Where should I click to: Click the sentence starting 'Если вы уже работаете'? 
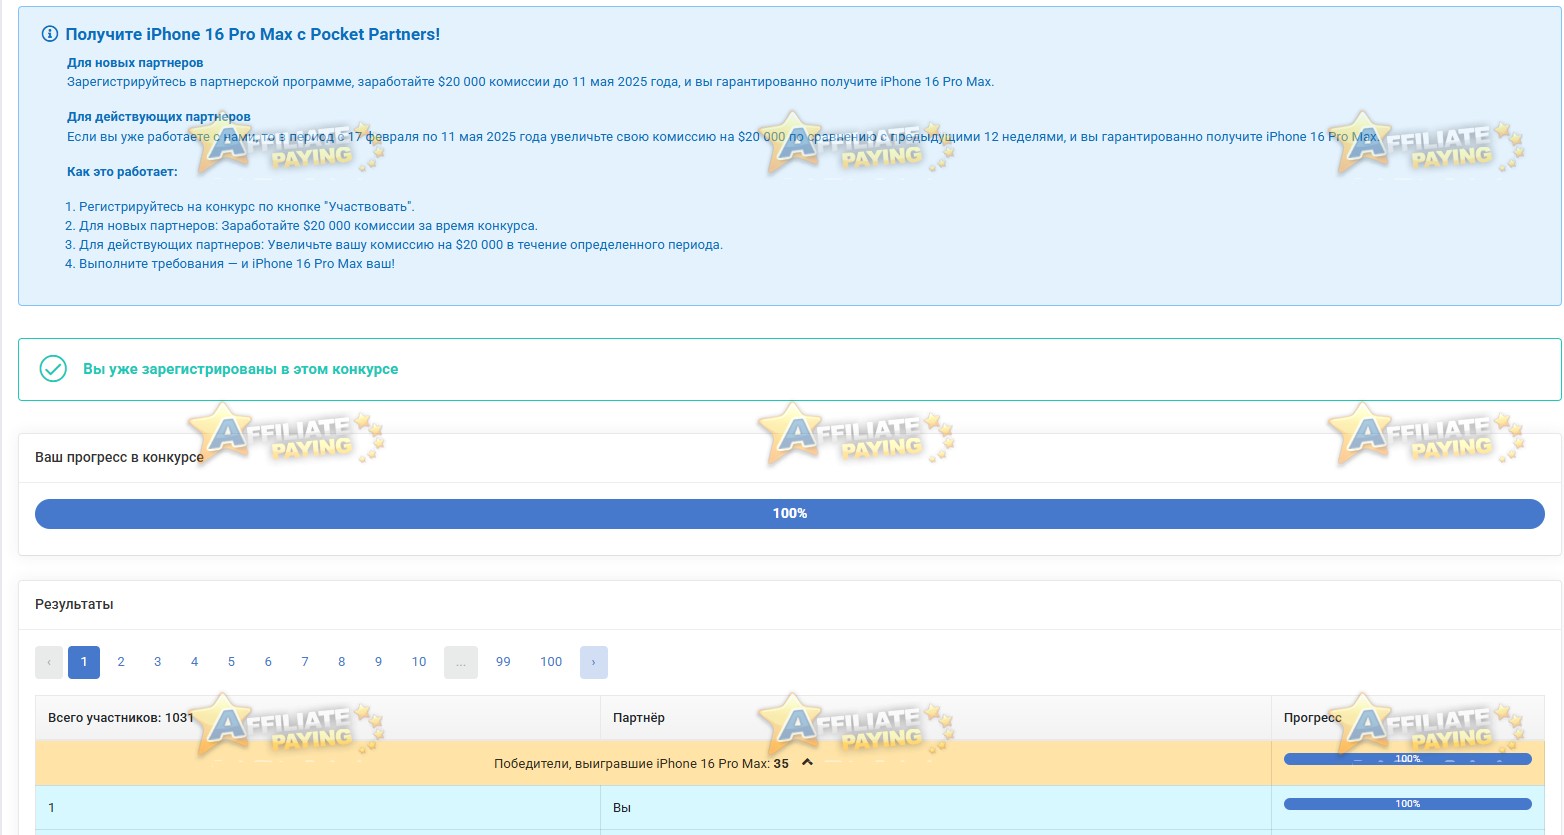[723, 137]
